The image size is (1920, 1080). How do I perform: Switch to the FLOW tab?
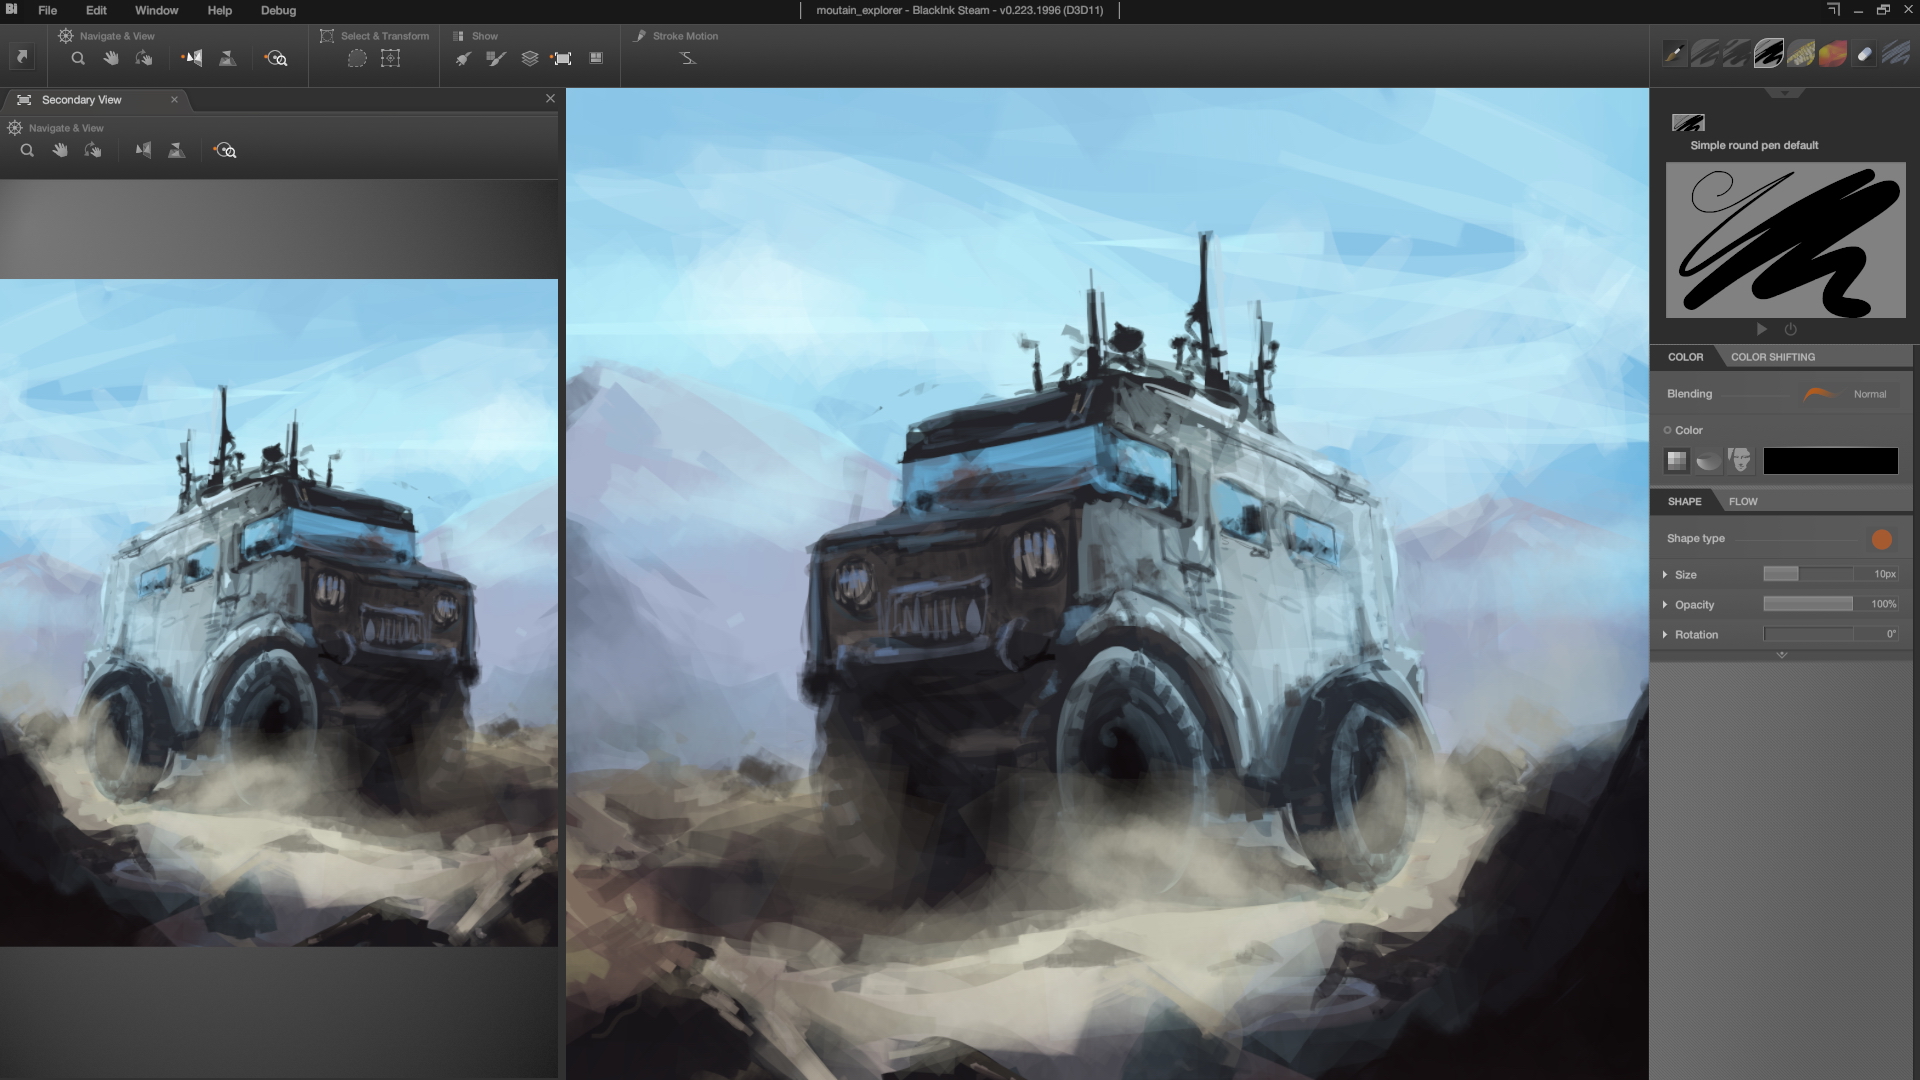click(1743, 502)
